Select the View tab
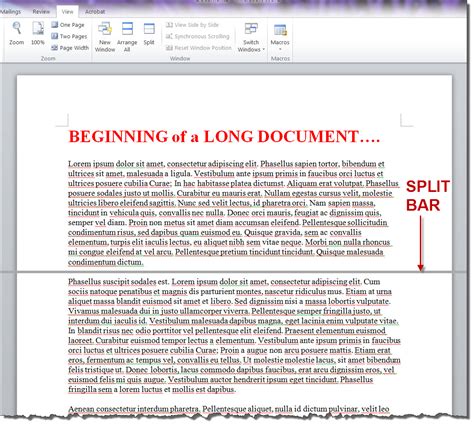The width and height of the screenshot is (474, 426). point(67,11)
